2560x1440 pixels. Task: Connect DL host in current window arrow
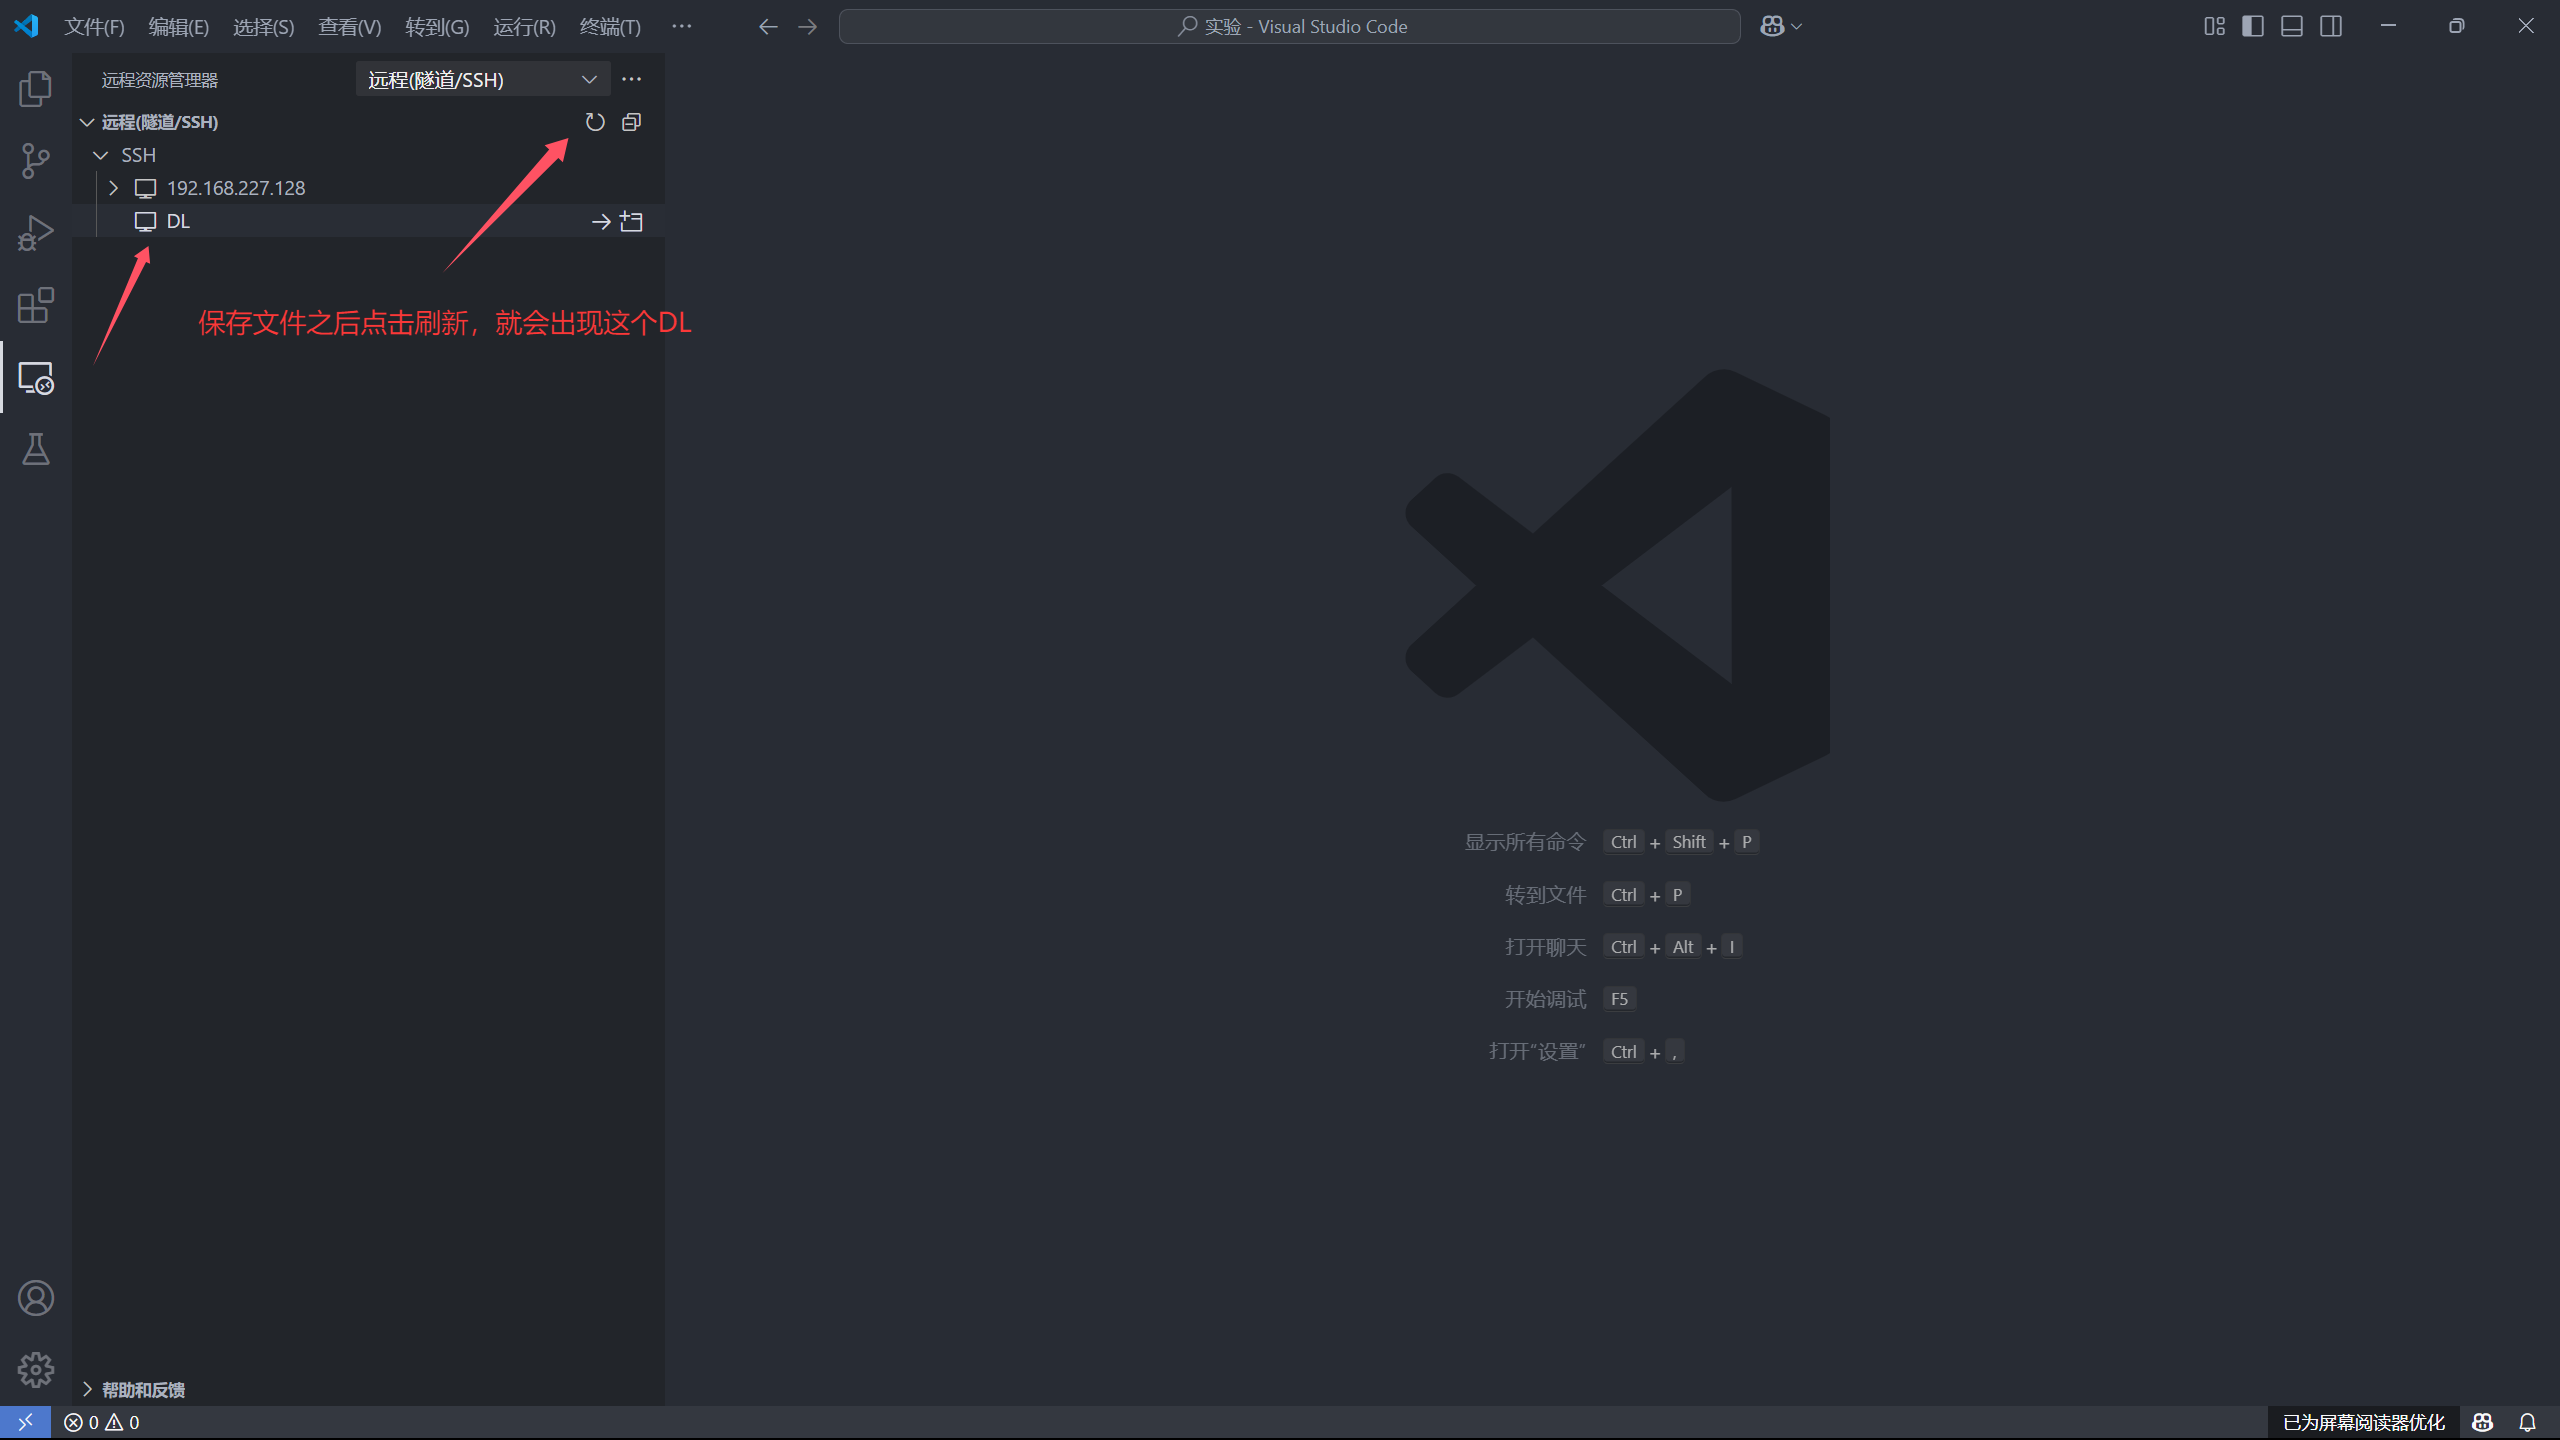[x=600, y=221]
